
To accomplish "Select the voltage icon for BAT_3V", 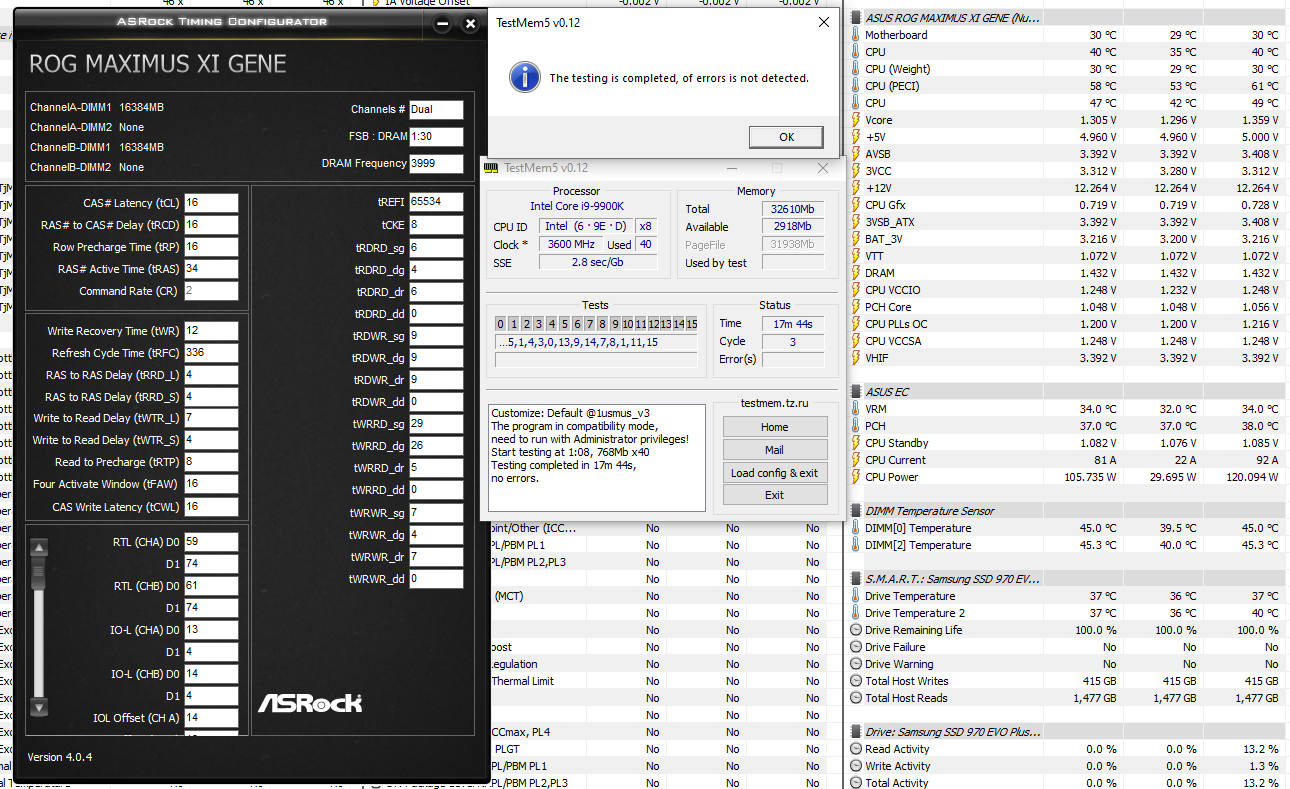I will (x=855, y=239).
